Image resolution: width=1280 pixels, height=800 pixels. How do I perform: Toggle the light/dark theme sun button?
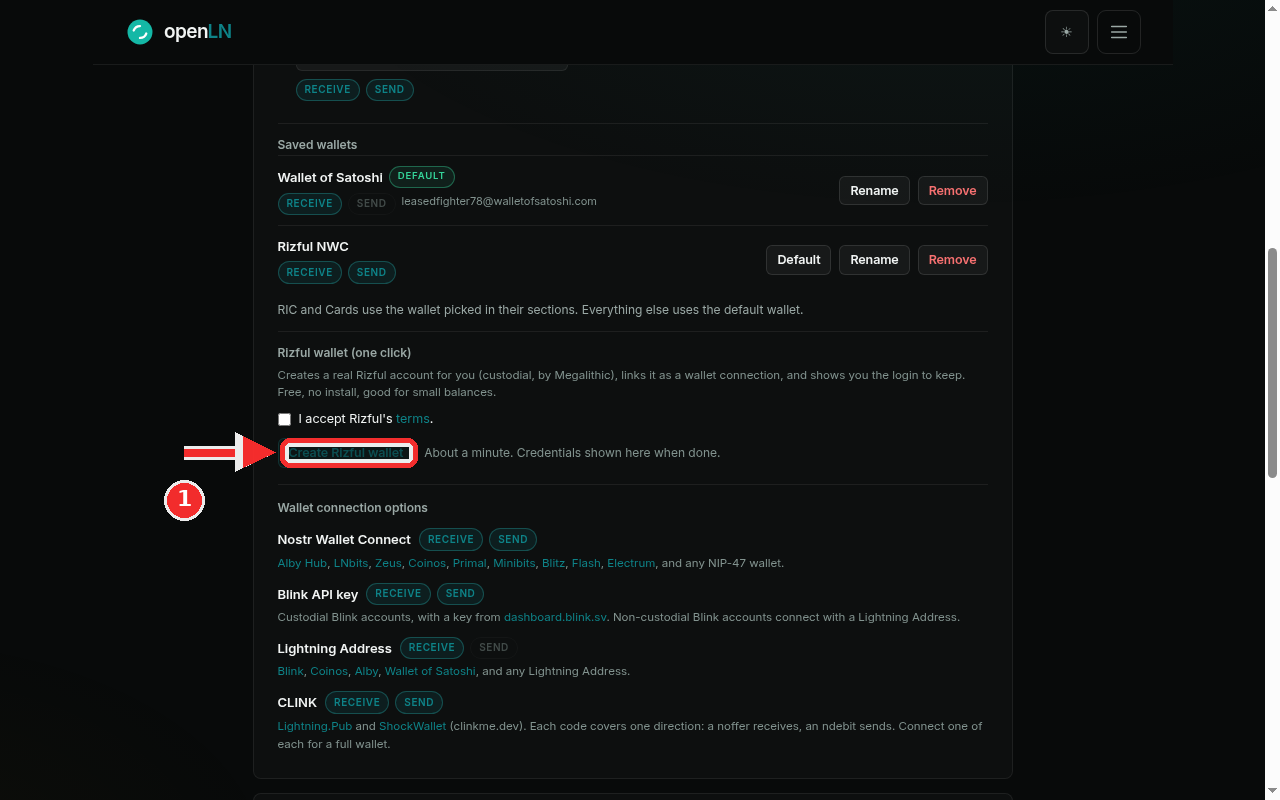[1067, 32]
